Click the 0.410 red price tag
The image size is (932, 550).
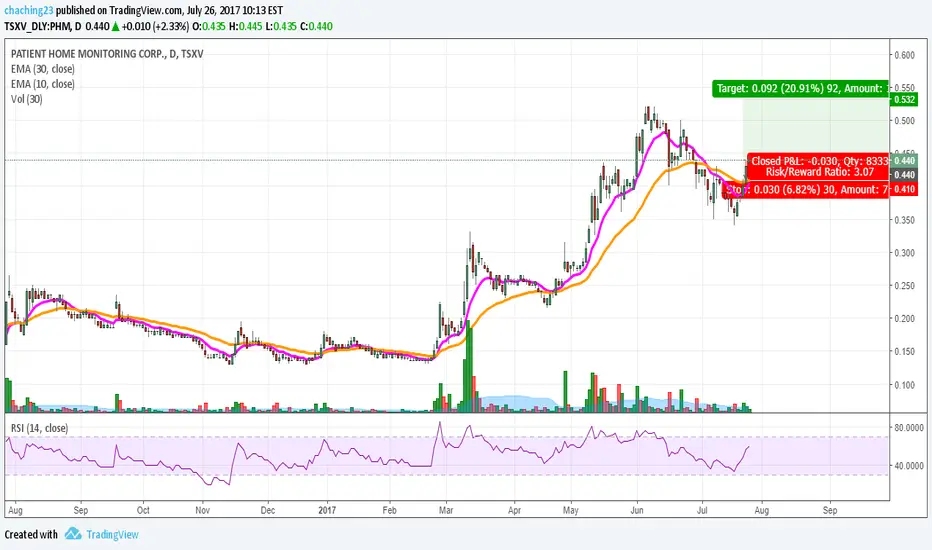click(905, 190)
